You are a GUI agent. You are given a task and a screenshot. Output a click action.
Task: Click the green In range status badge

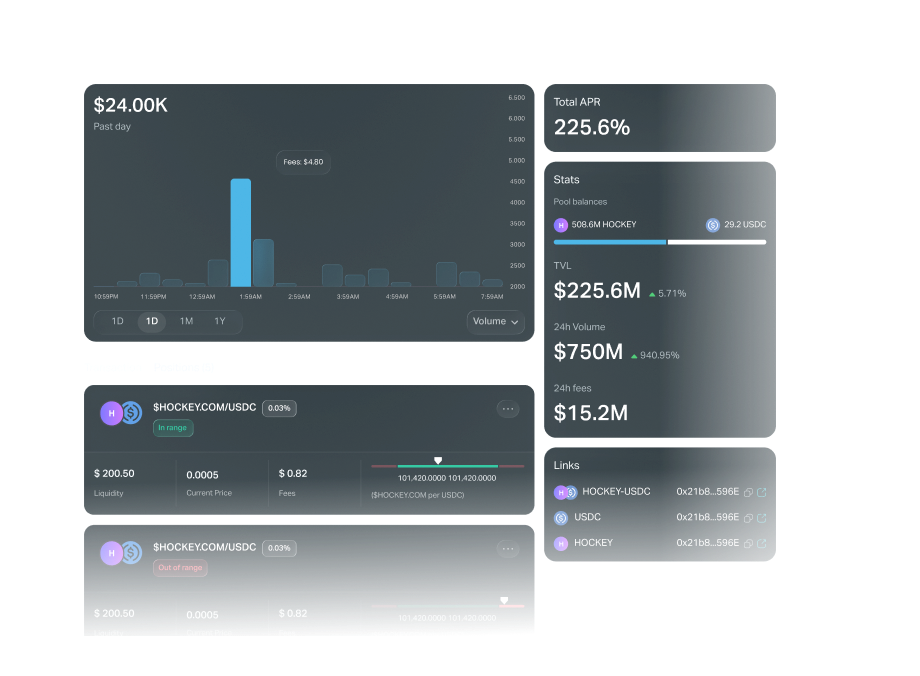point(173,428)
